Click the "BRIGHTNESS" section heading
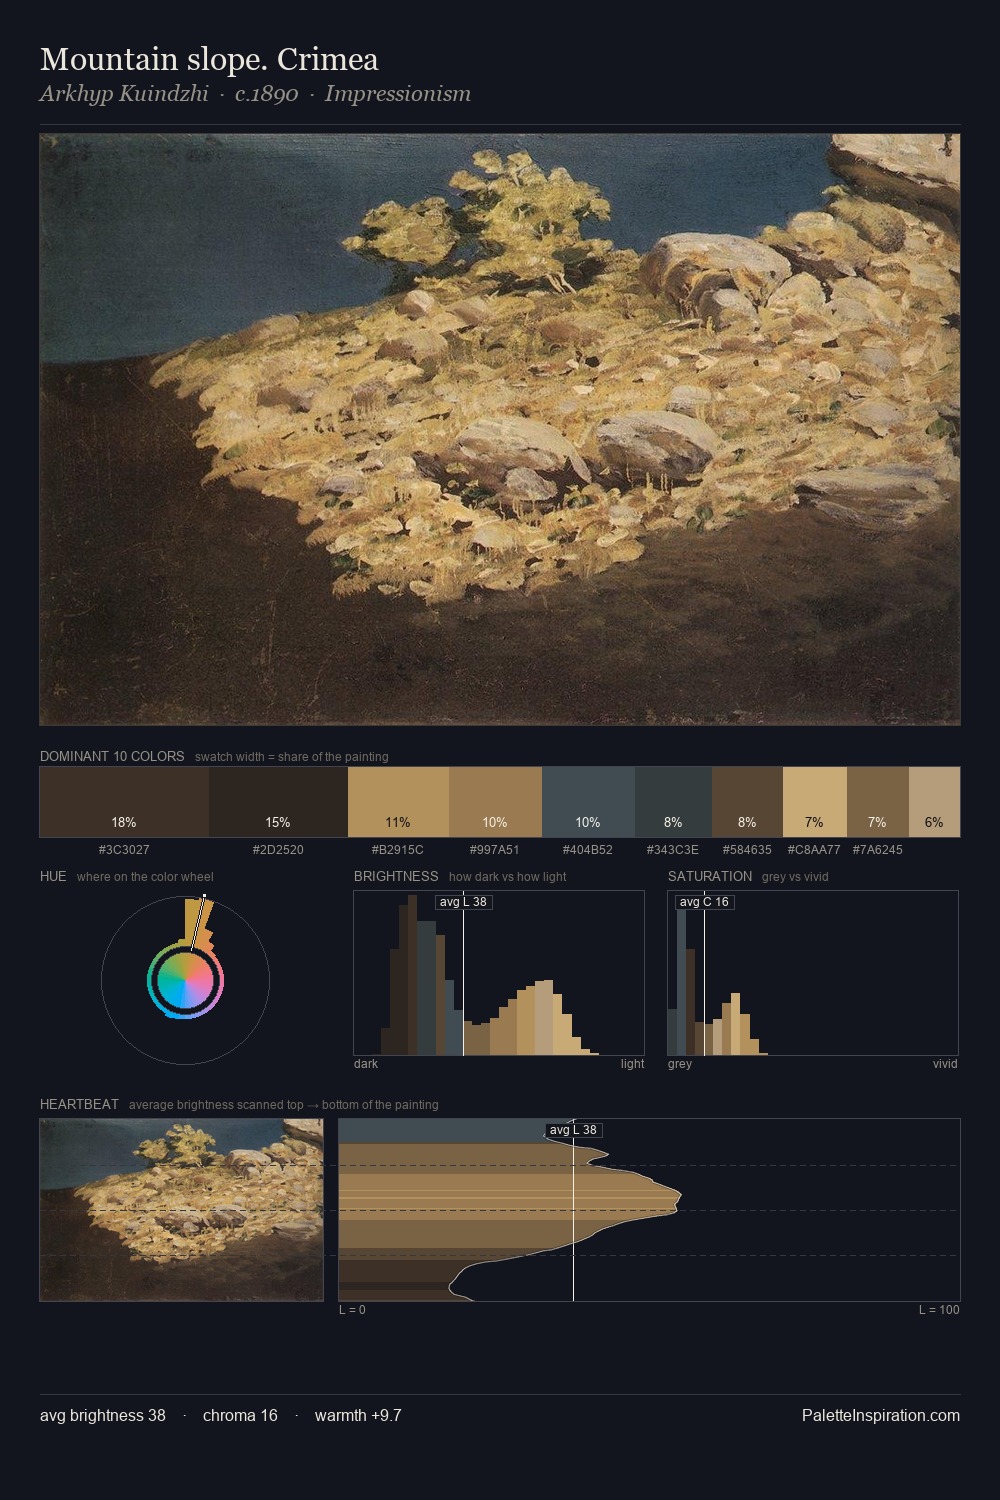 click(x=396, y=876)
